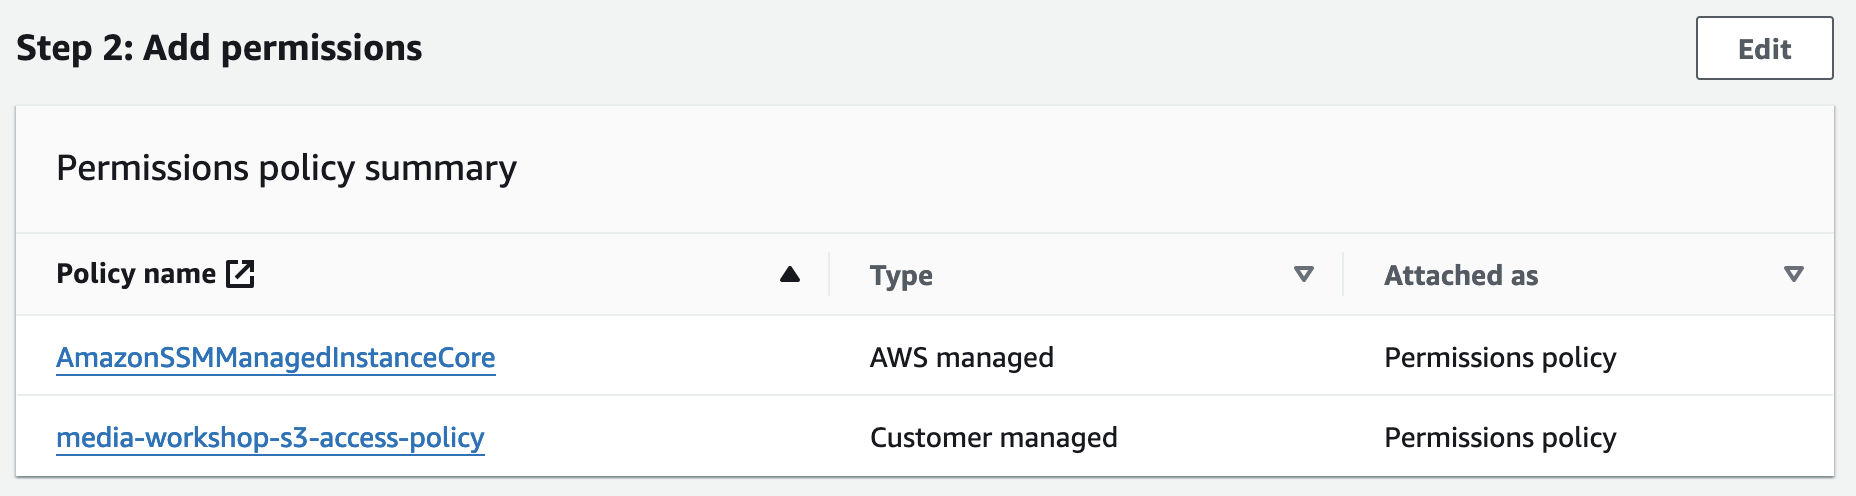Sort by the Policy name column header
This screenshot has height=496, width=1856.
[136, 274]
